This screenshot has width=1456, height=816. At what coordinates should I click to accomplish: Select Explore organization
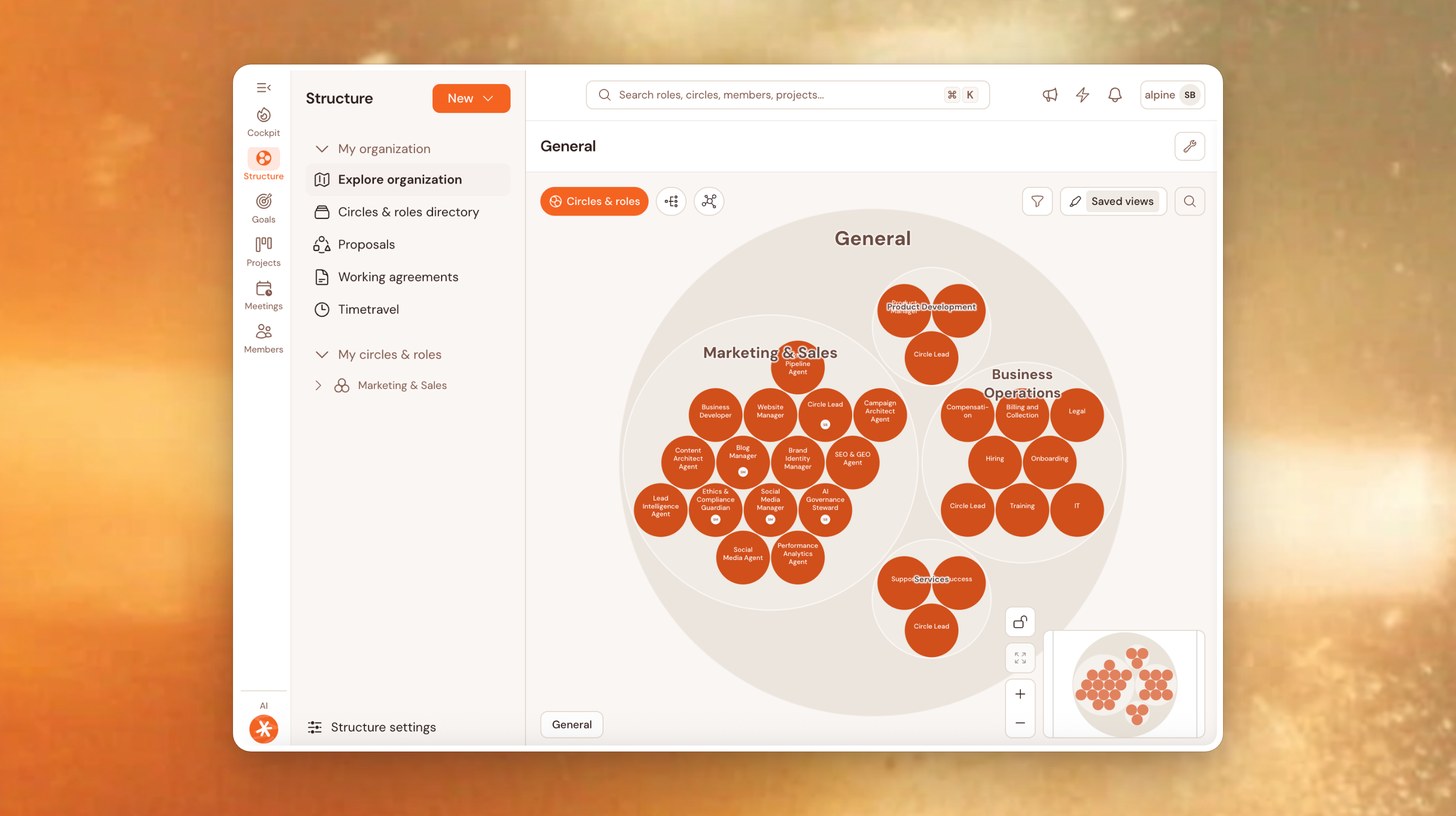tap(408, 180)
